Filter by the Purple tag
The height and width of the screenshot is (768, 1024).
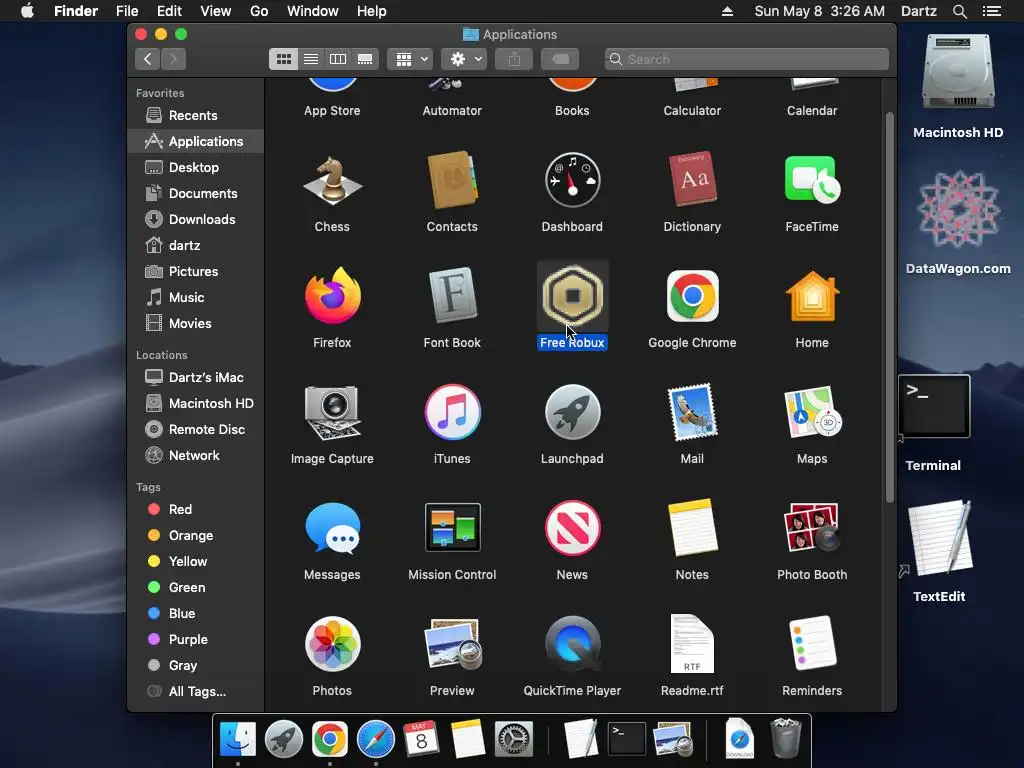[195, 640]
